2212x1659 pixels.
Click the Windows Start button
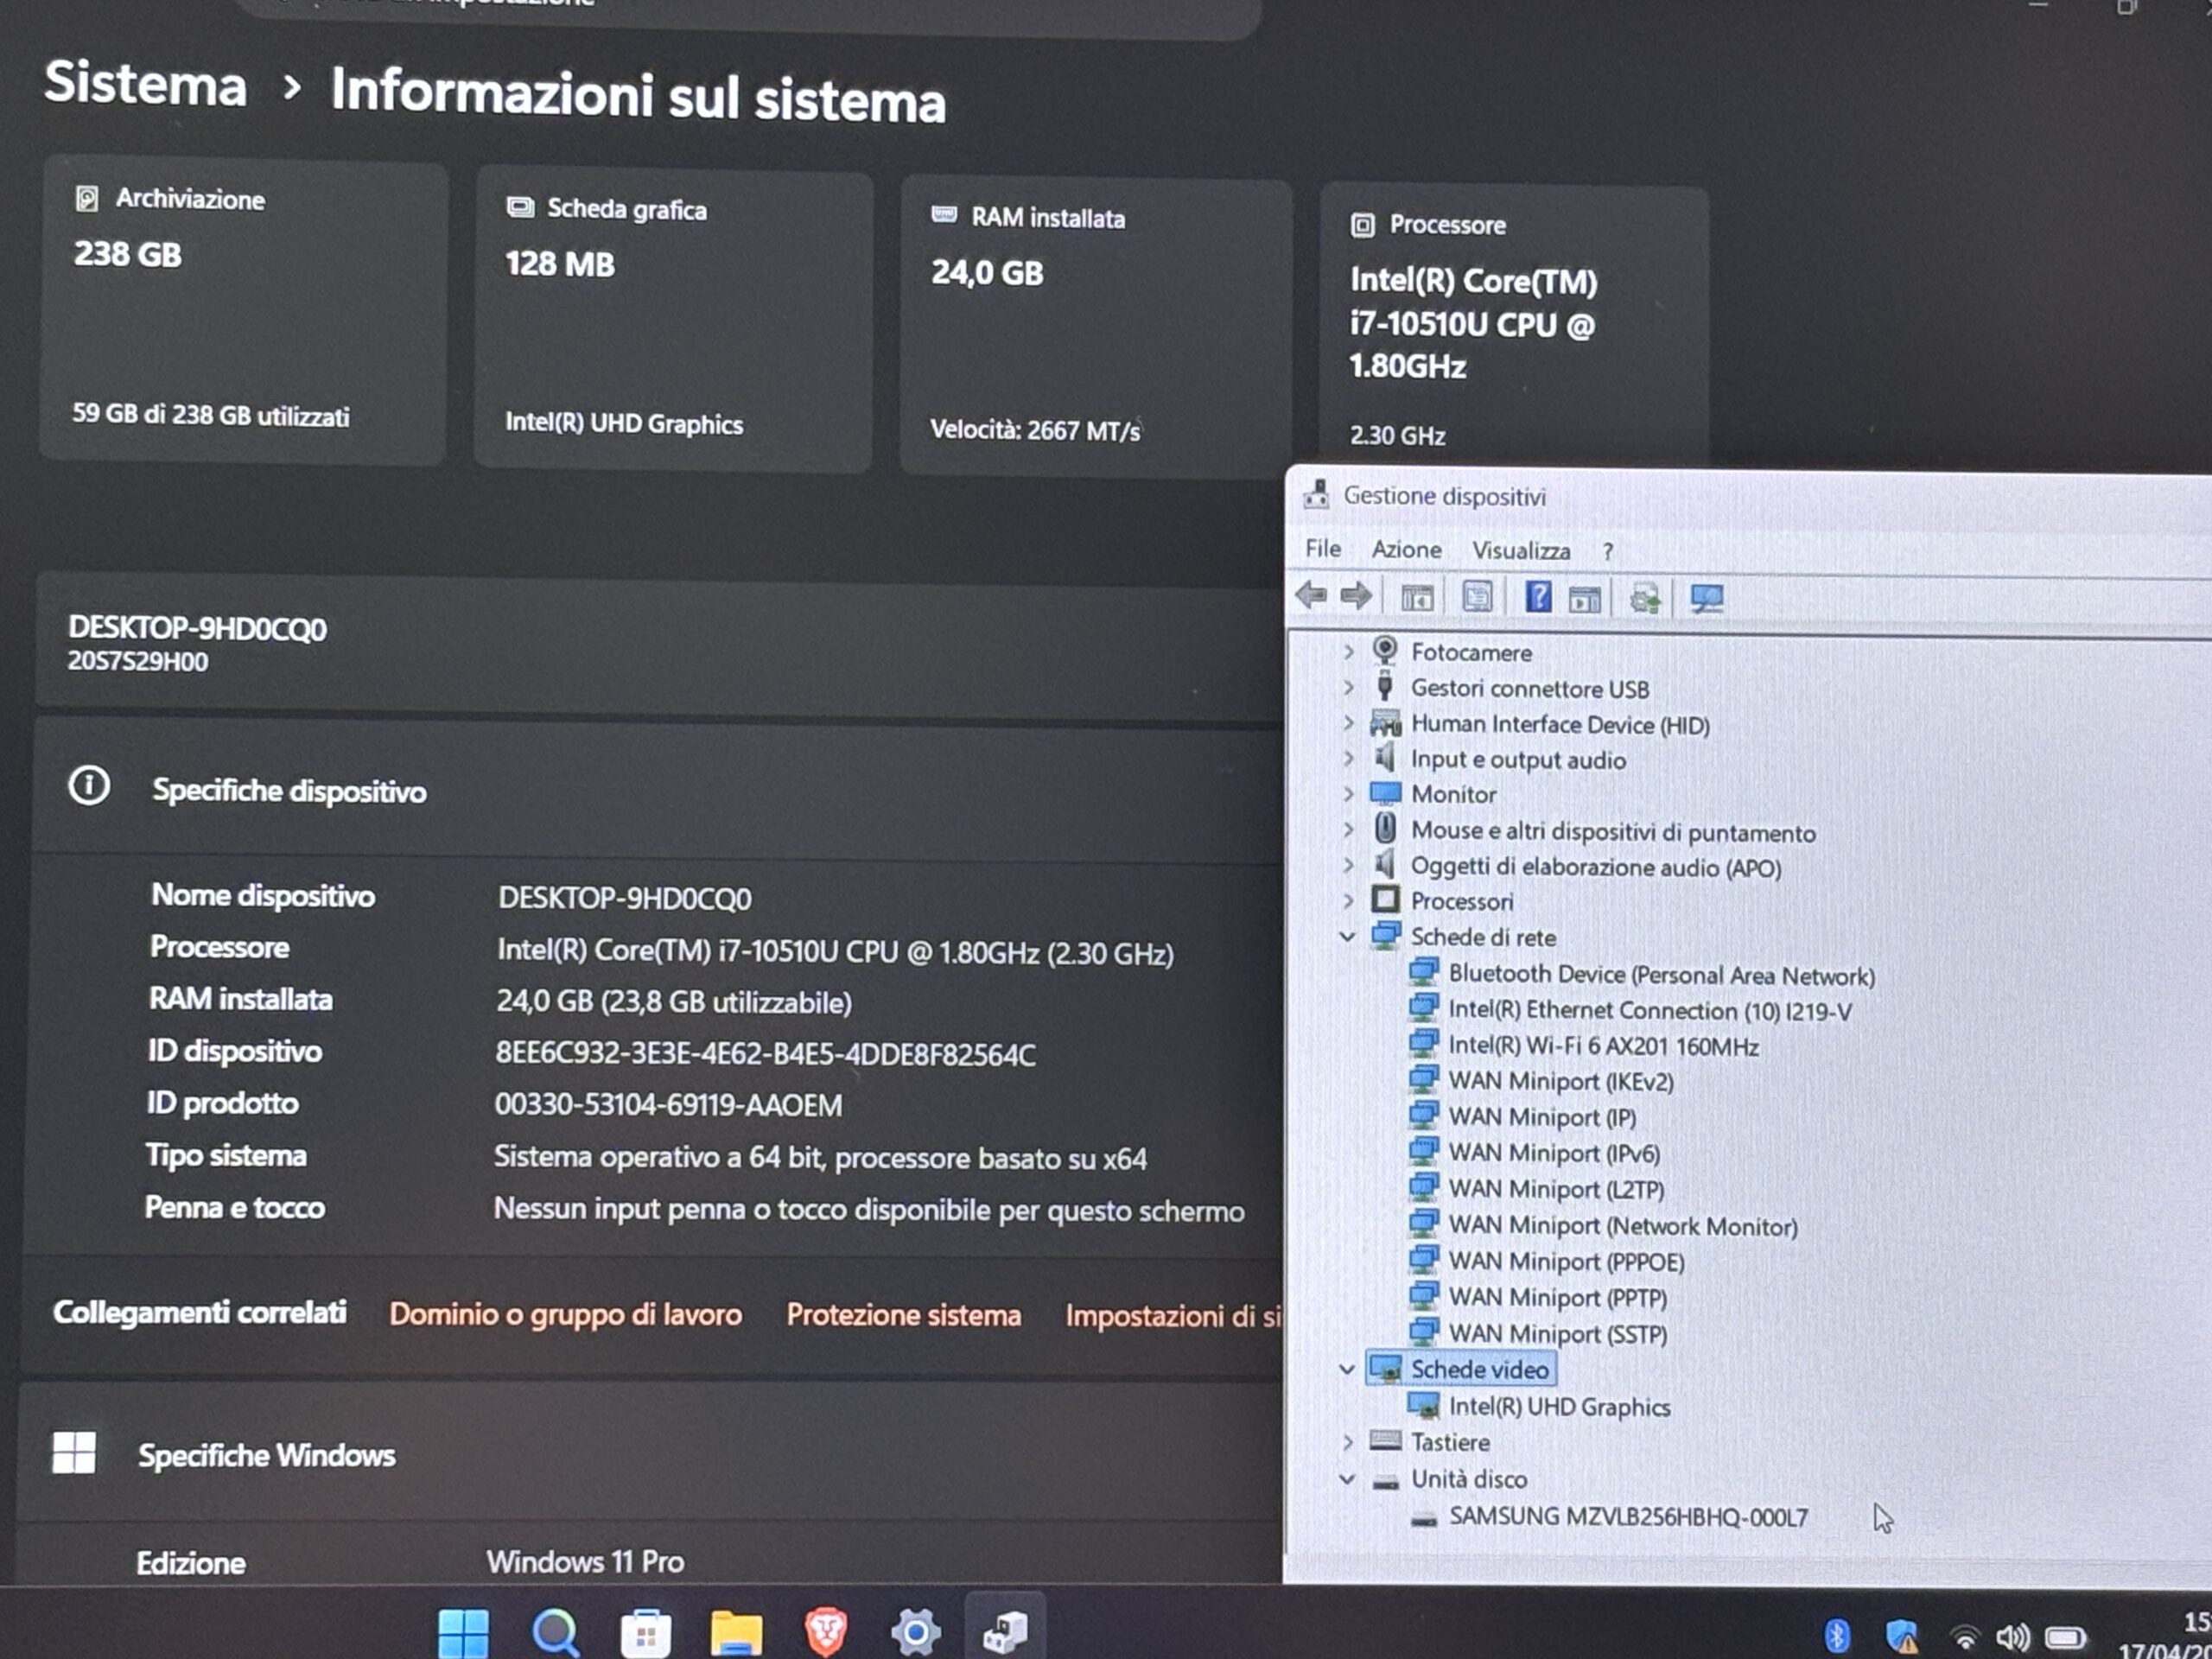[464, 1633]
